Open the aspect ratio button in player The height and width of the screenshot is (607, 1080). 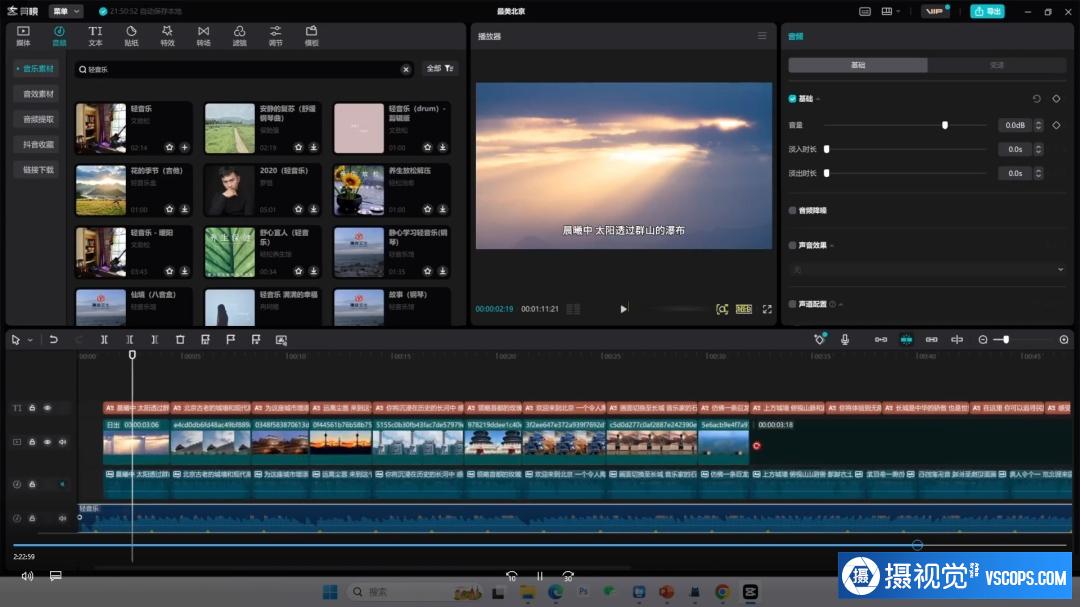tap(744, 309)
